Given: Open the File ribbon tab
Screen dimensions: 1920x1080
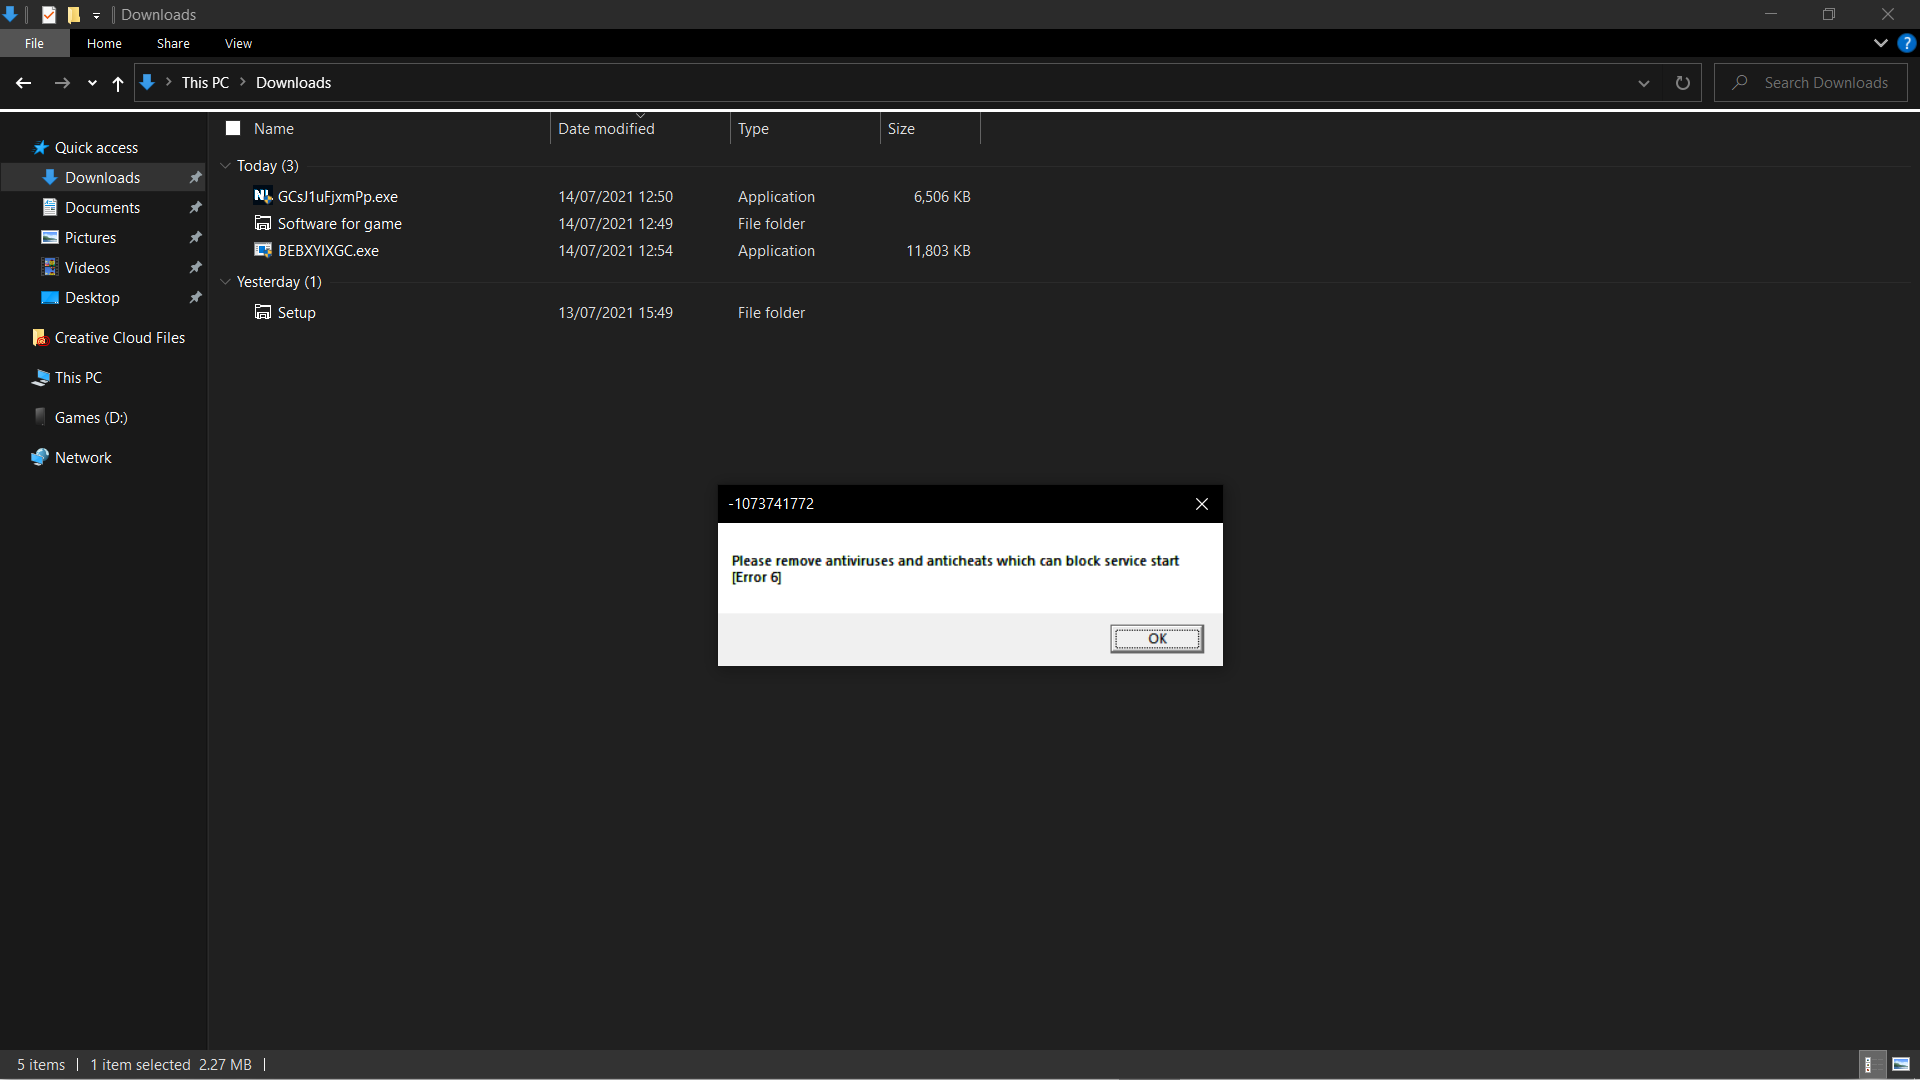Looking at the screenshot, I should pos(34,43).
